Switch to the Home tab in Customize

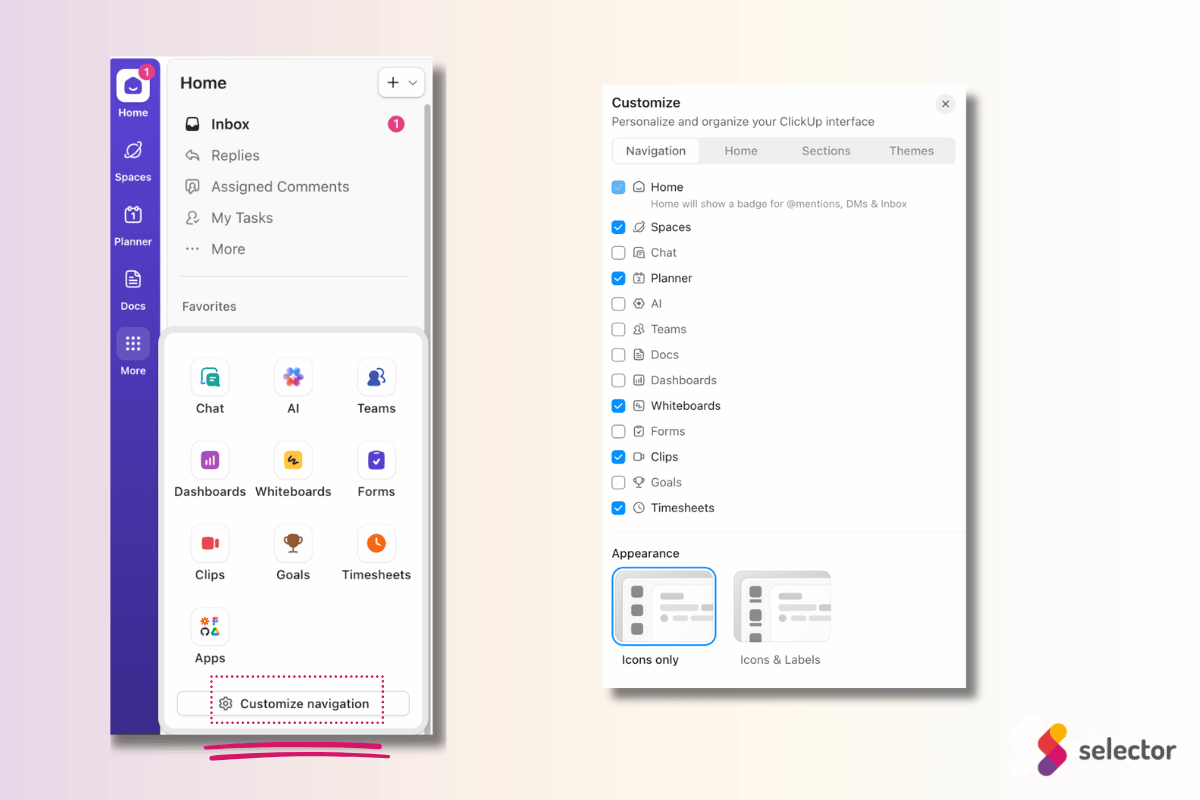(x=741, y=151)
